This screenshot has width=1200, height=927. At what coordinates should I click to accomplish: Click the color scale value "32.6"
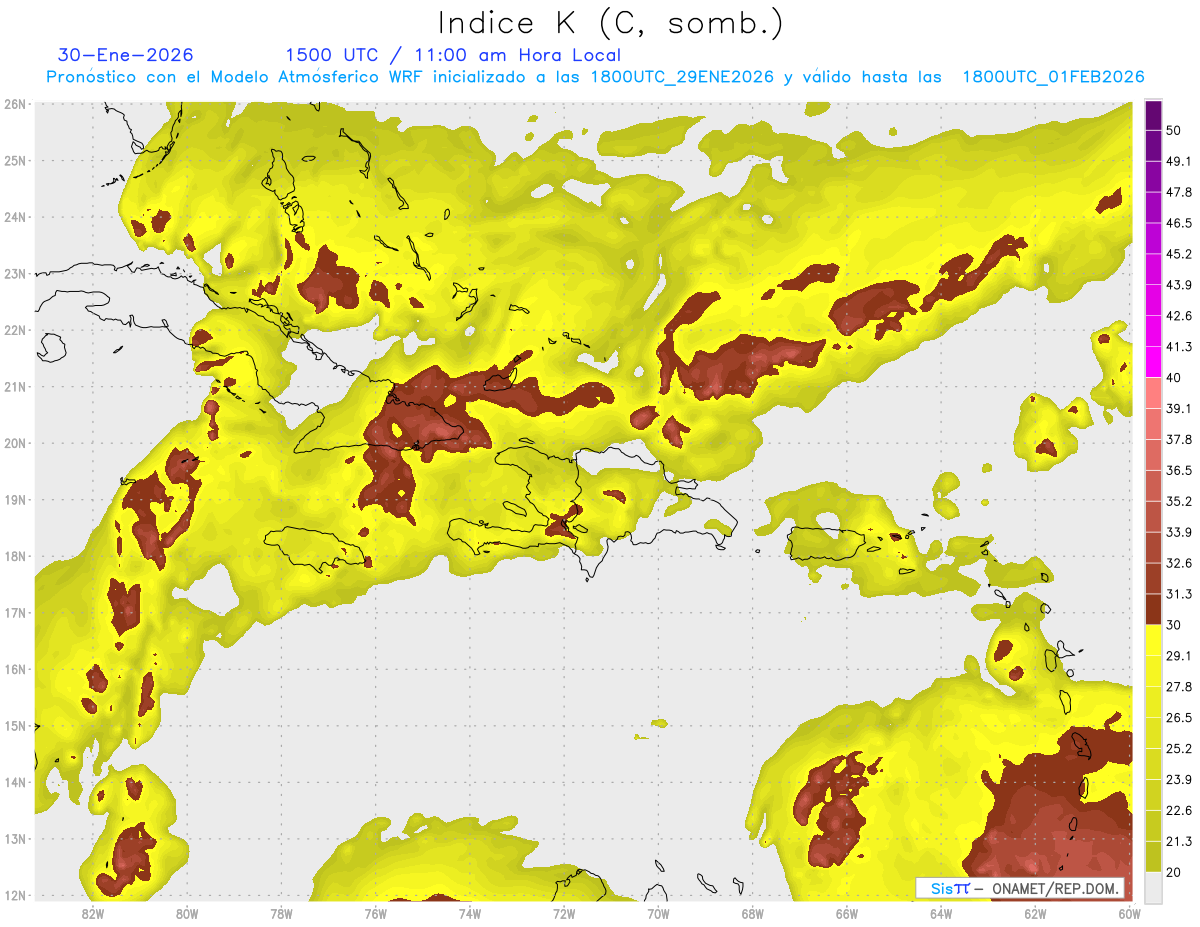pyautogui.click(x=1179, y=563)
